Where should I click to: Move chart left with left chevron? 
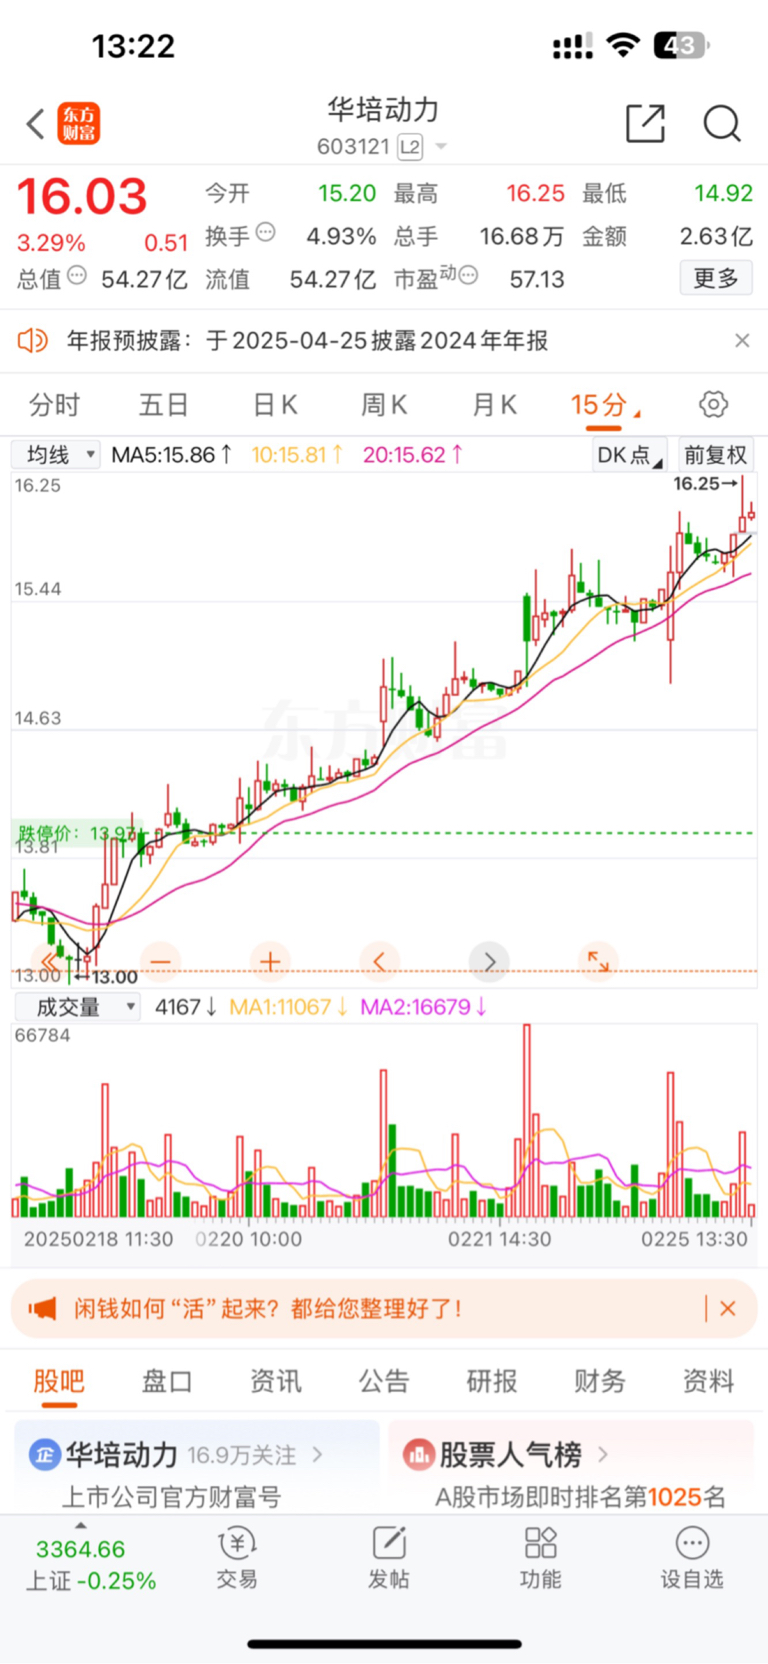click(x=380, y=961)
